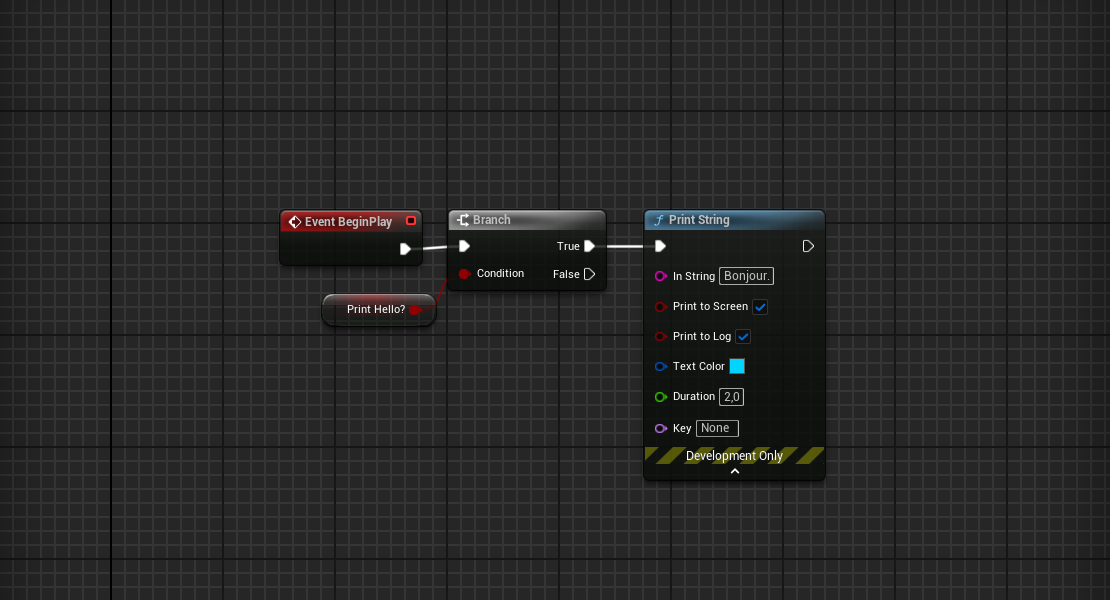Click the green Duration input pin
This screenshot has width=1110, height=600.
tap(660, 397)
